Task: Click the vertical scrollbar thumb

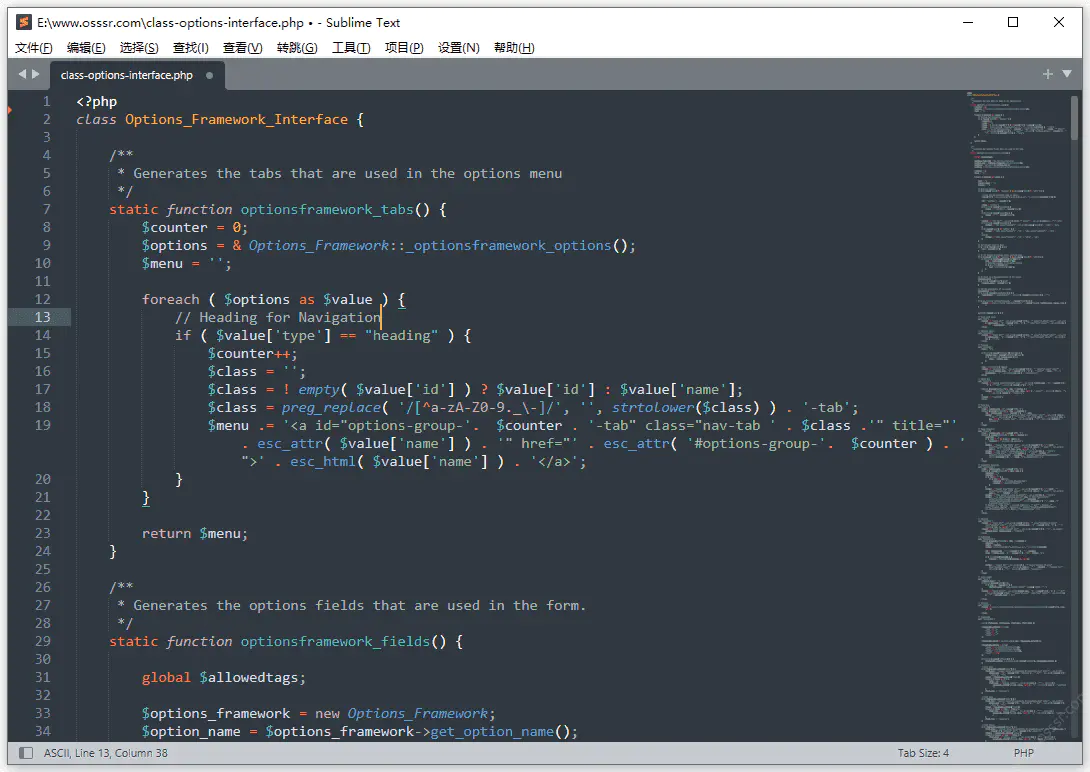Action: 1075,117
